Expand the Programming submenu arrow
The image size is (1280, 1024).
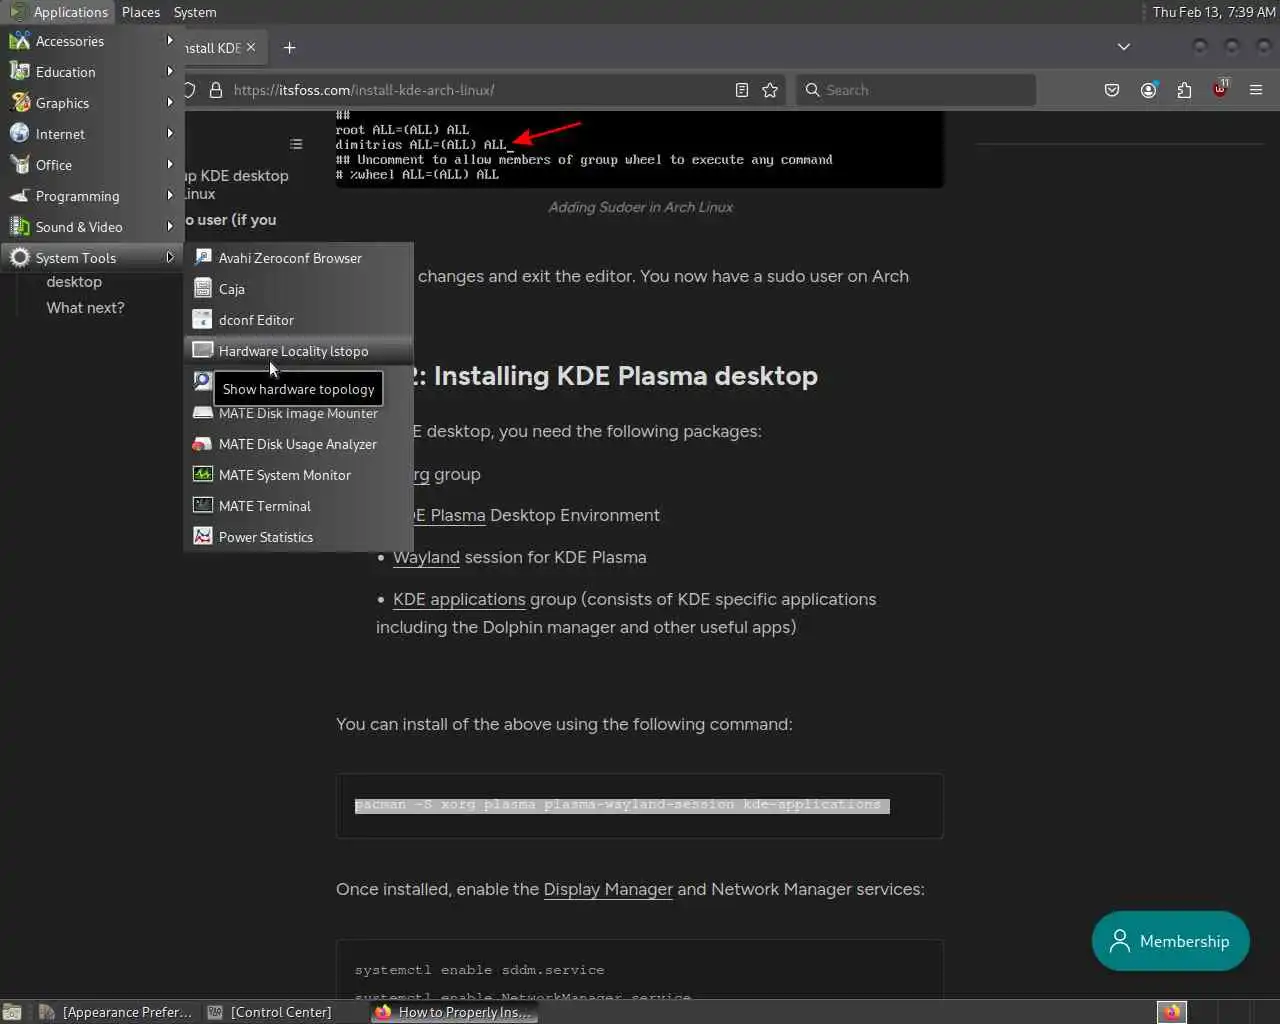(170, 196)
